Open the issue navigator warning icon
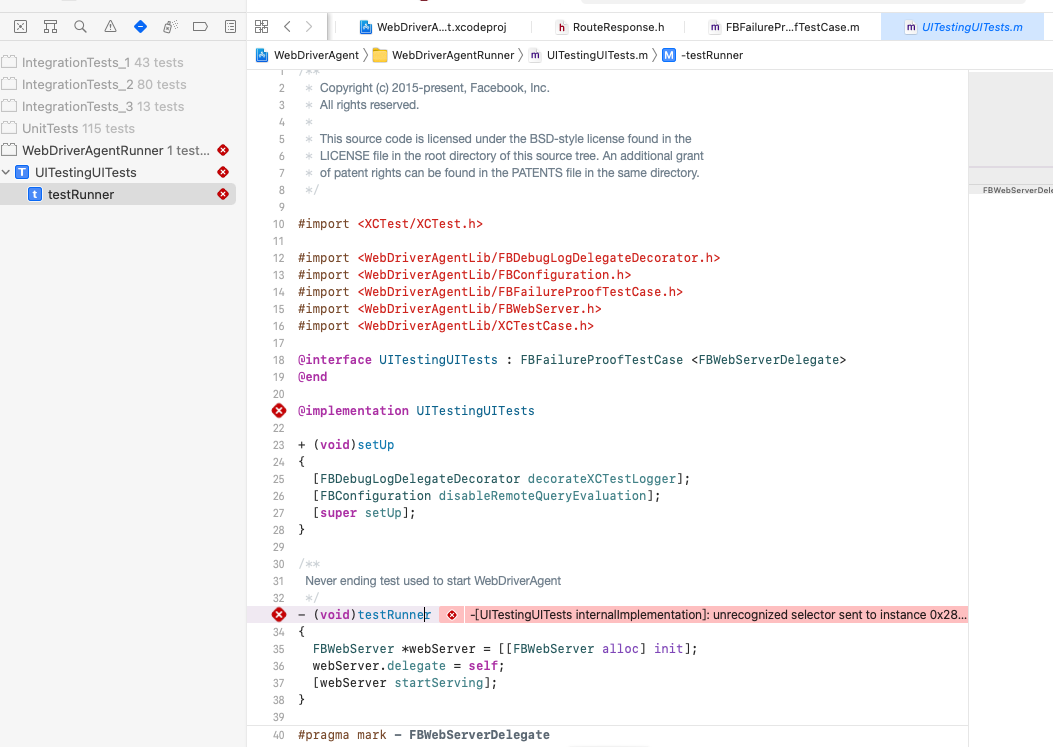The image size is (1053, 747). [110, 27]
